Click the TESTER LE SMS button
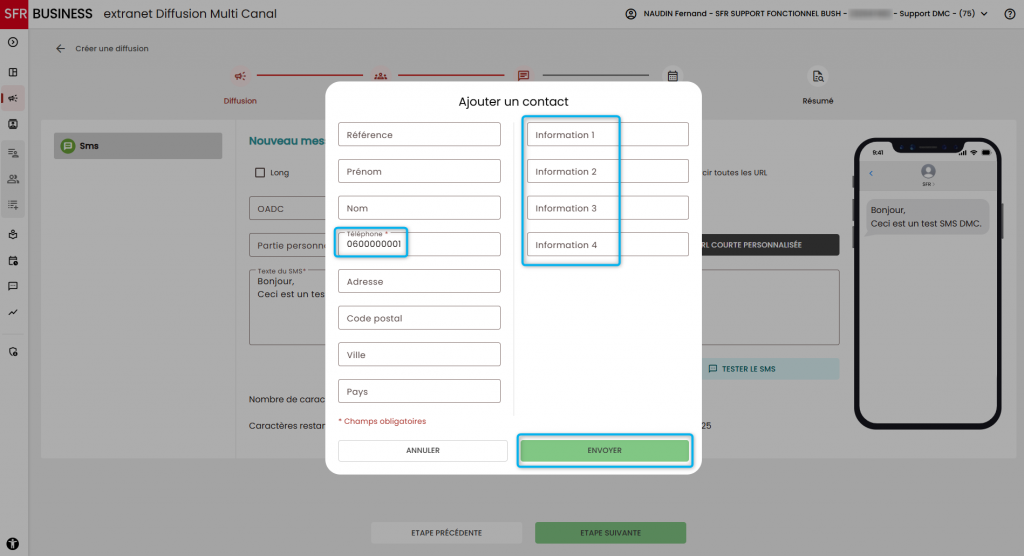The image size is (1024, 556). (771, 368)
